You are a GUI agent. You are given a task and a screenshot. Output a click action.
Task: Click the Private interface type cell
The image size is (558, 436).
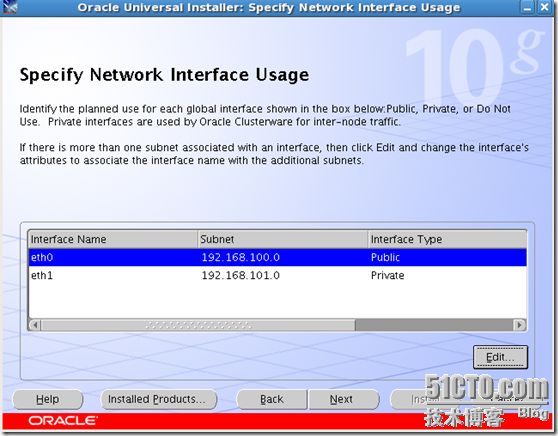coord(447,275)
